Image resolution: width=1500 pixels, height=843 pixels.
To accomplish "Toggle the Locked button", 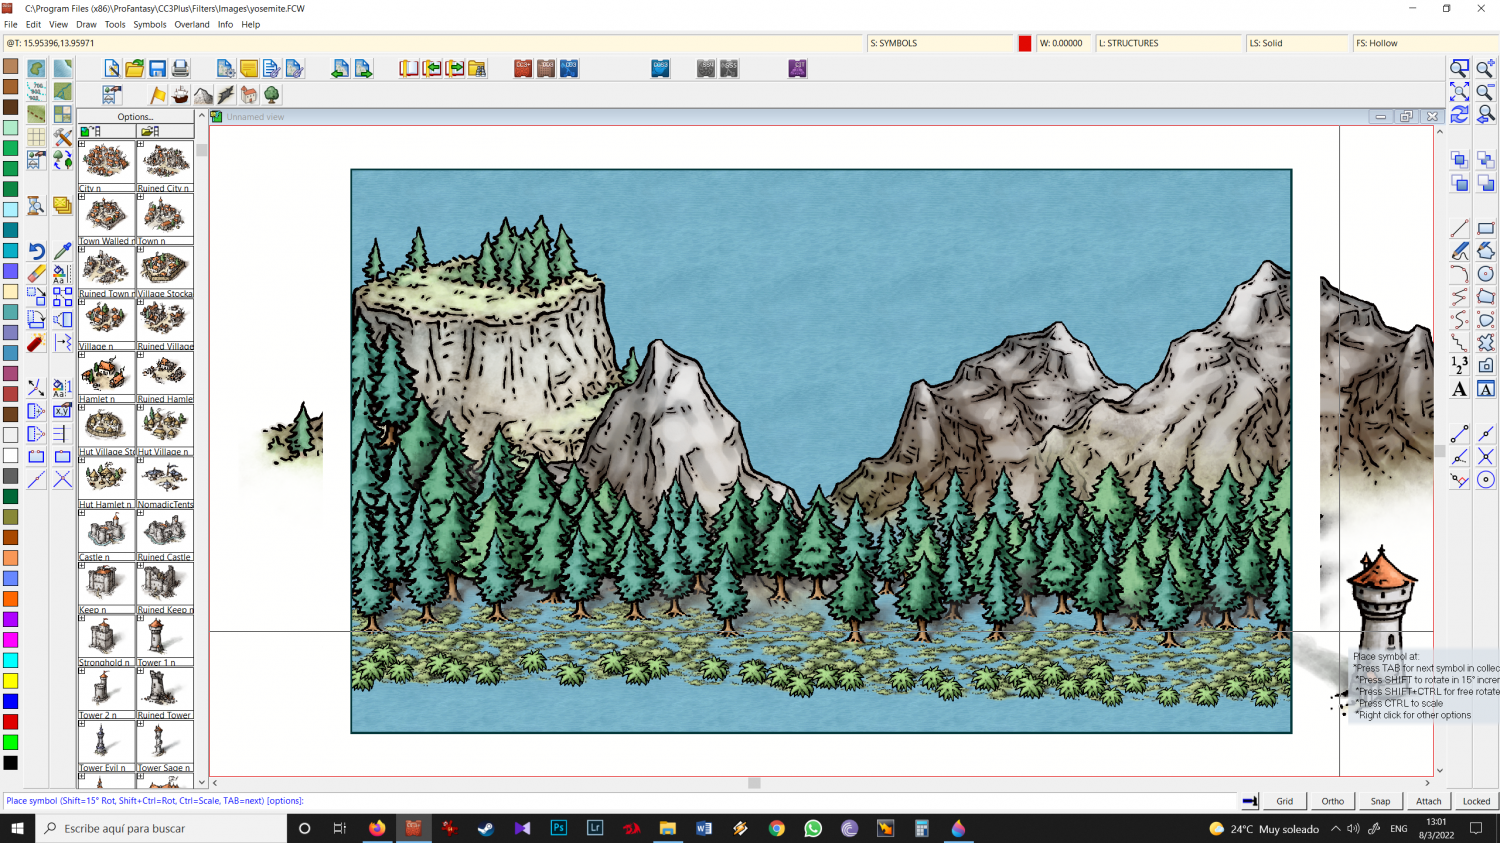I will click(1477, 801).
